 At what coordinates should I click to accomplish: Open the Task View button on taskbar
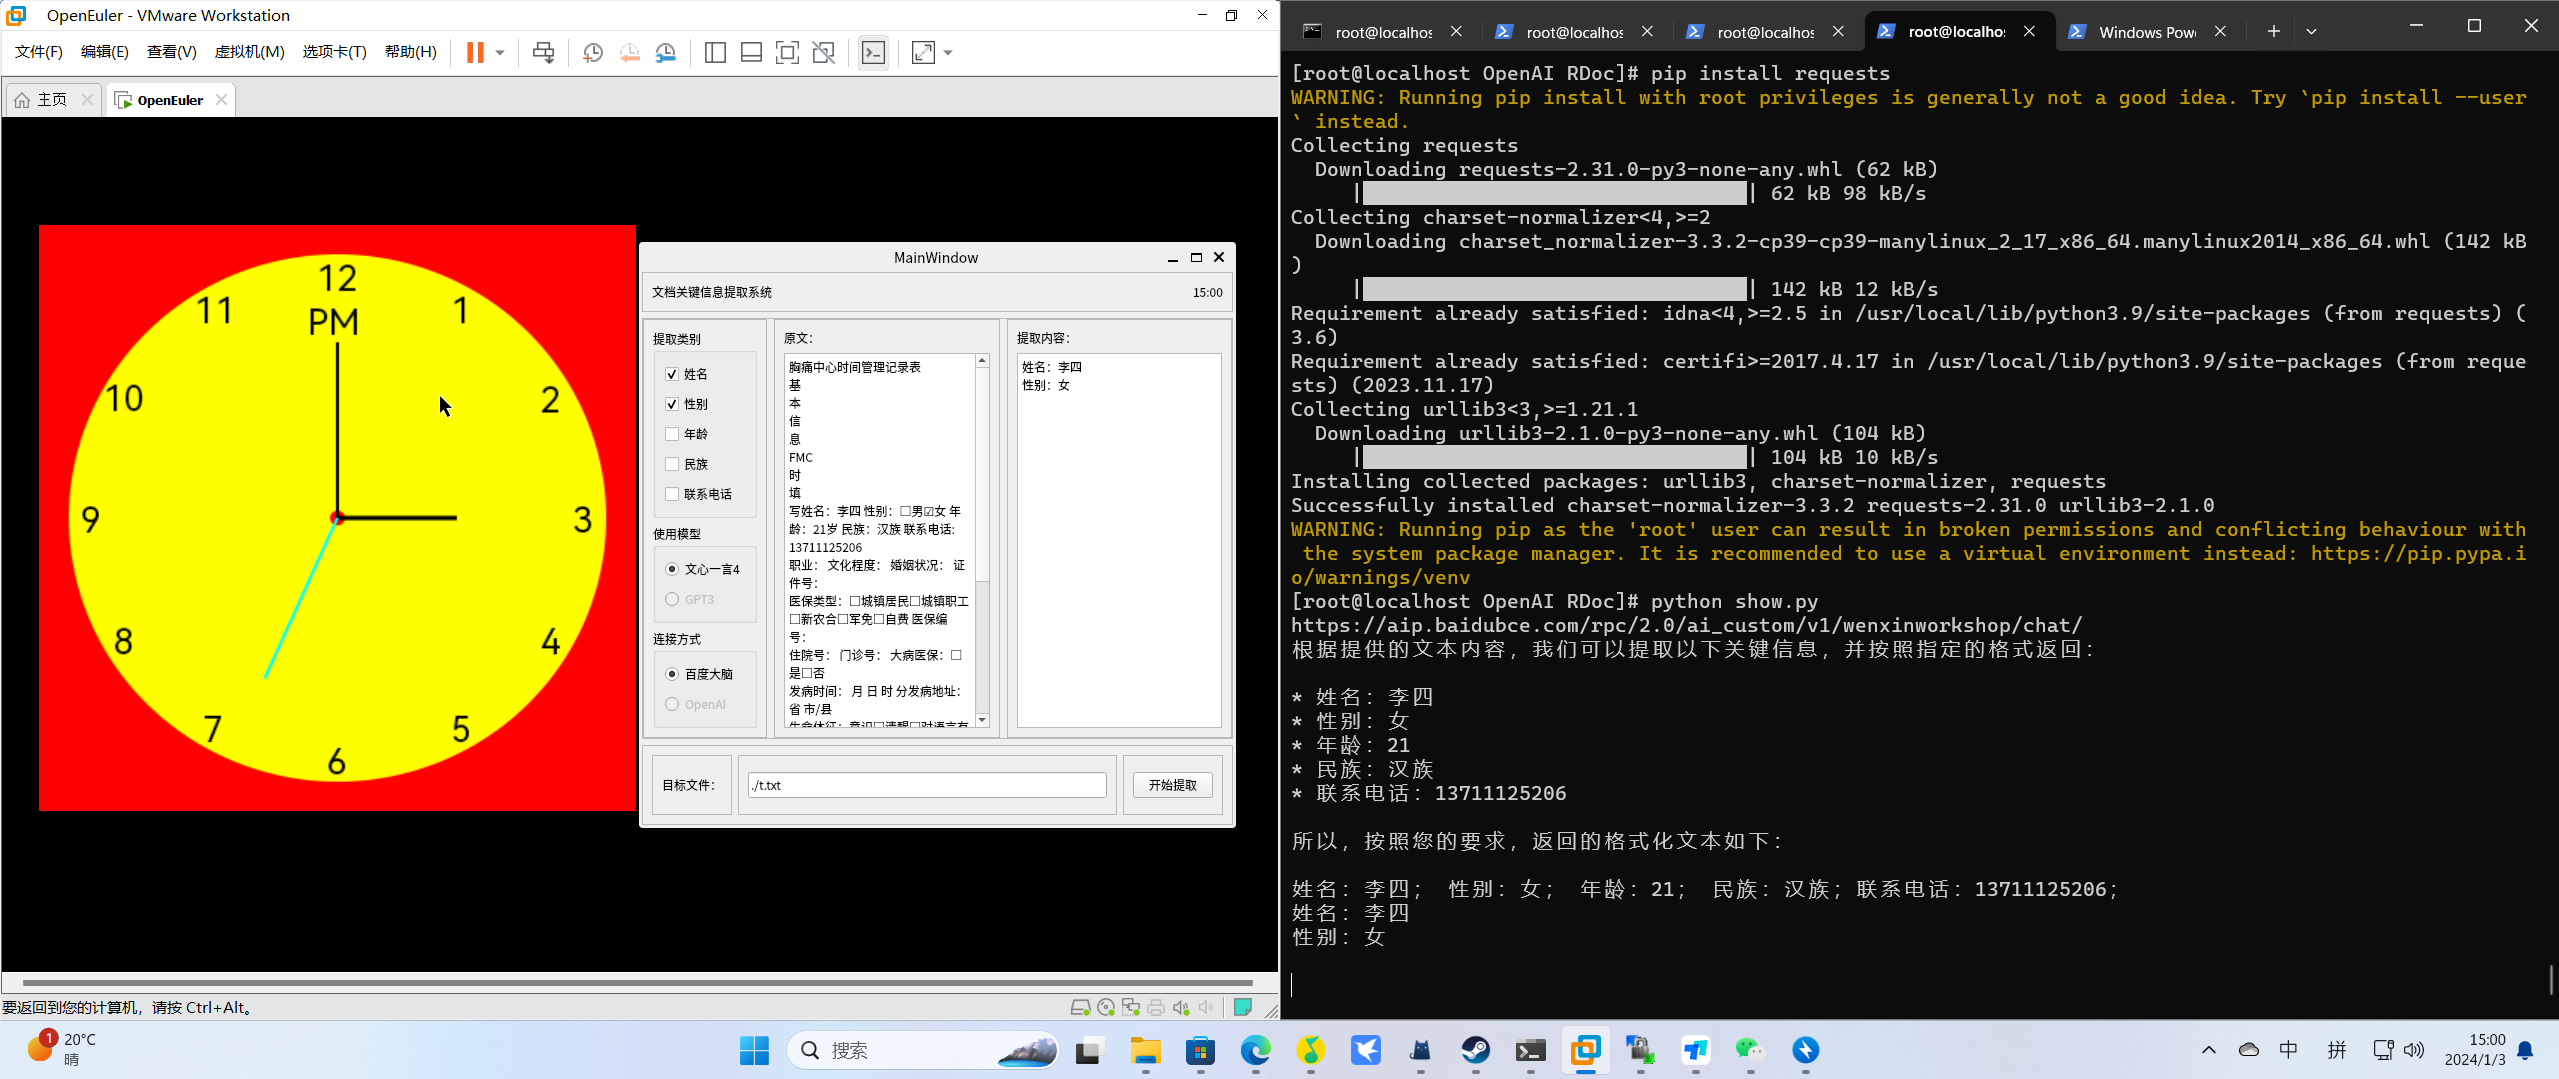(x=1088, y=1050)
